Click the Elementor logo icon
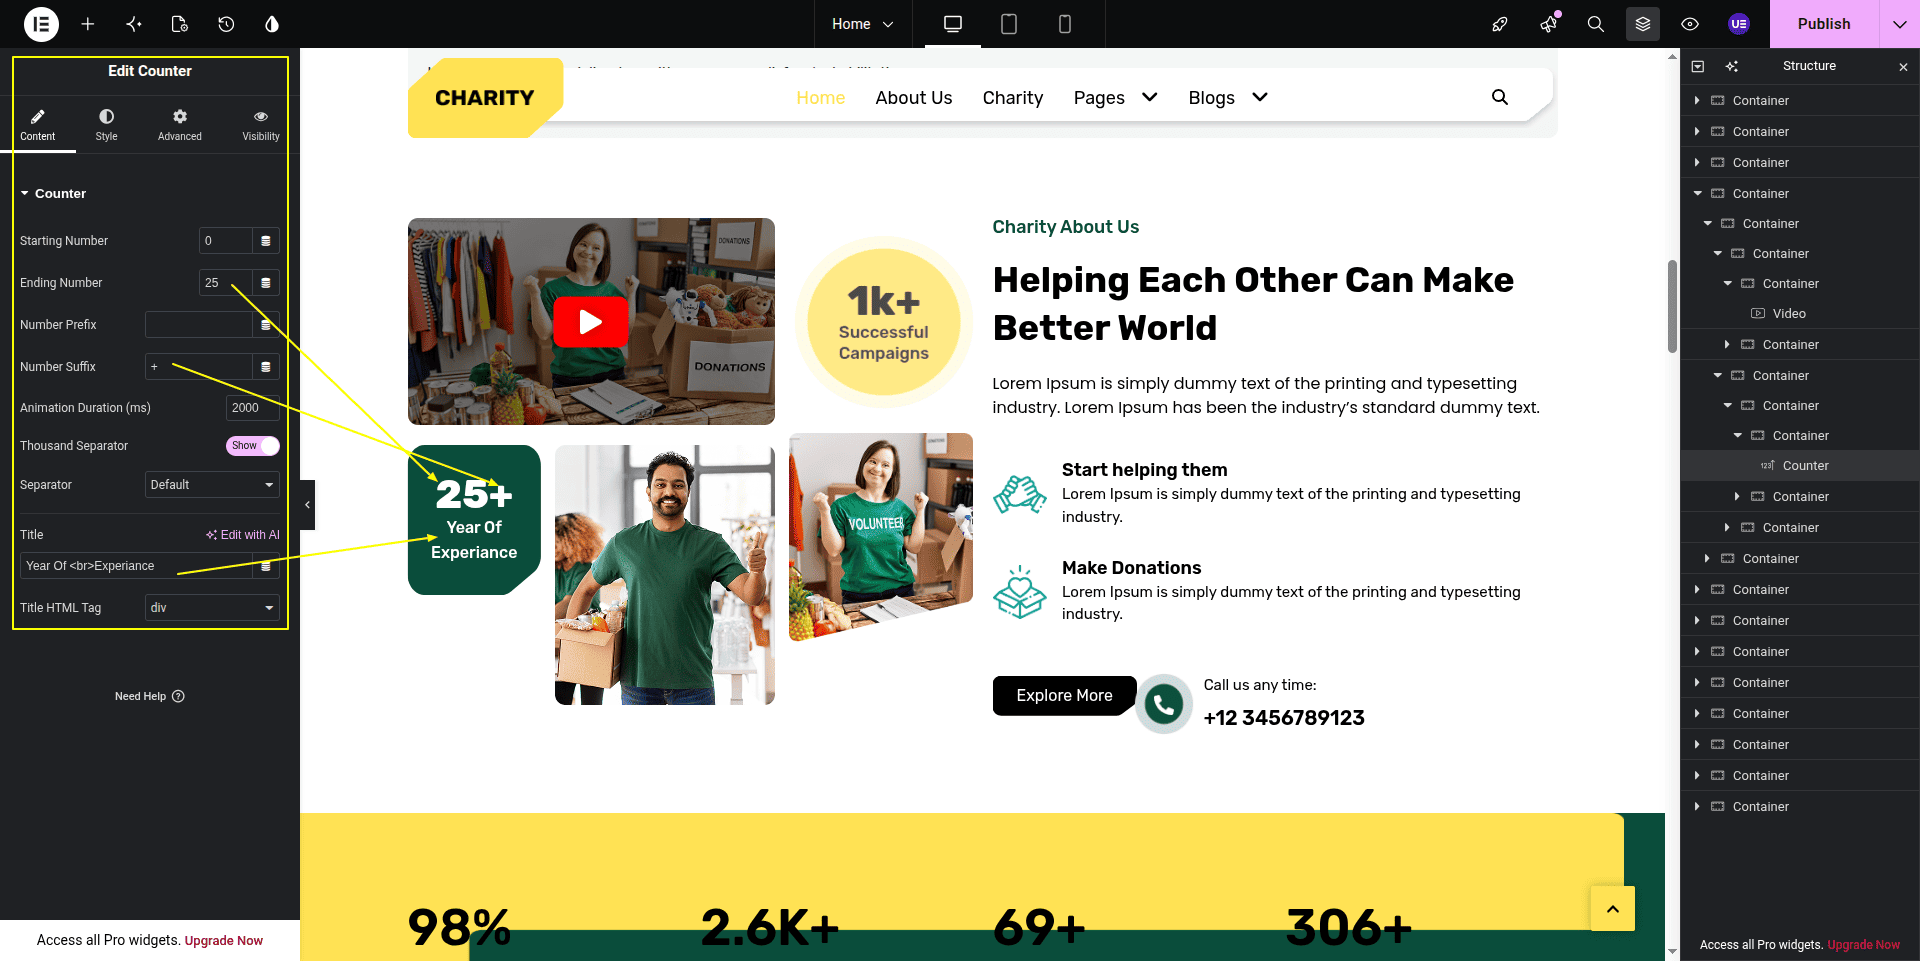 (41, 24)
